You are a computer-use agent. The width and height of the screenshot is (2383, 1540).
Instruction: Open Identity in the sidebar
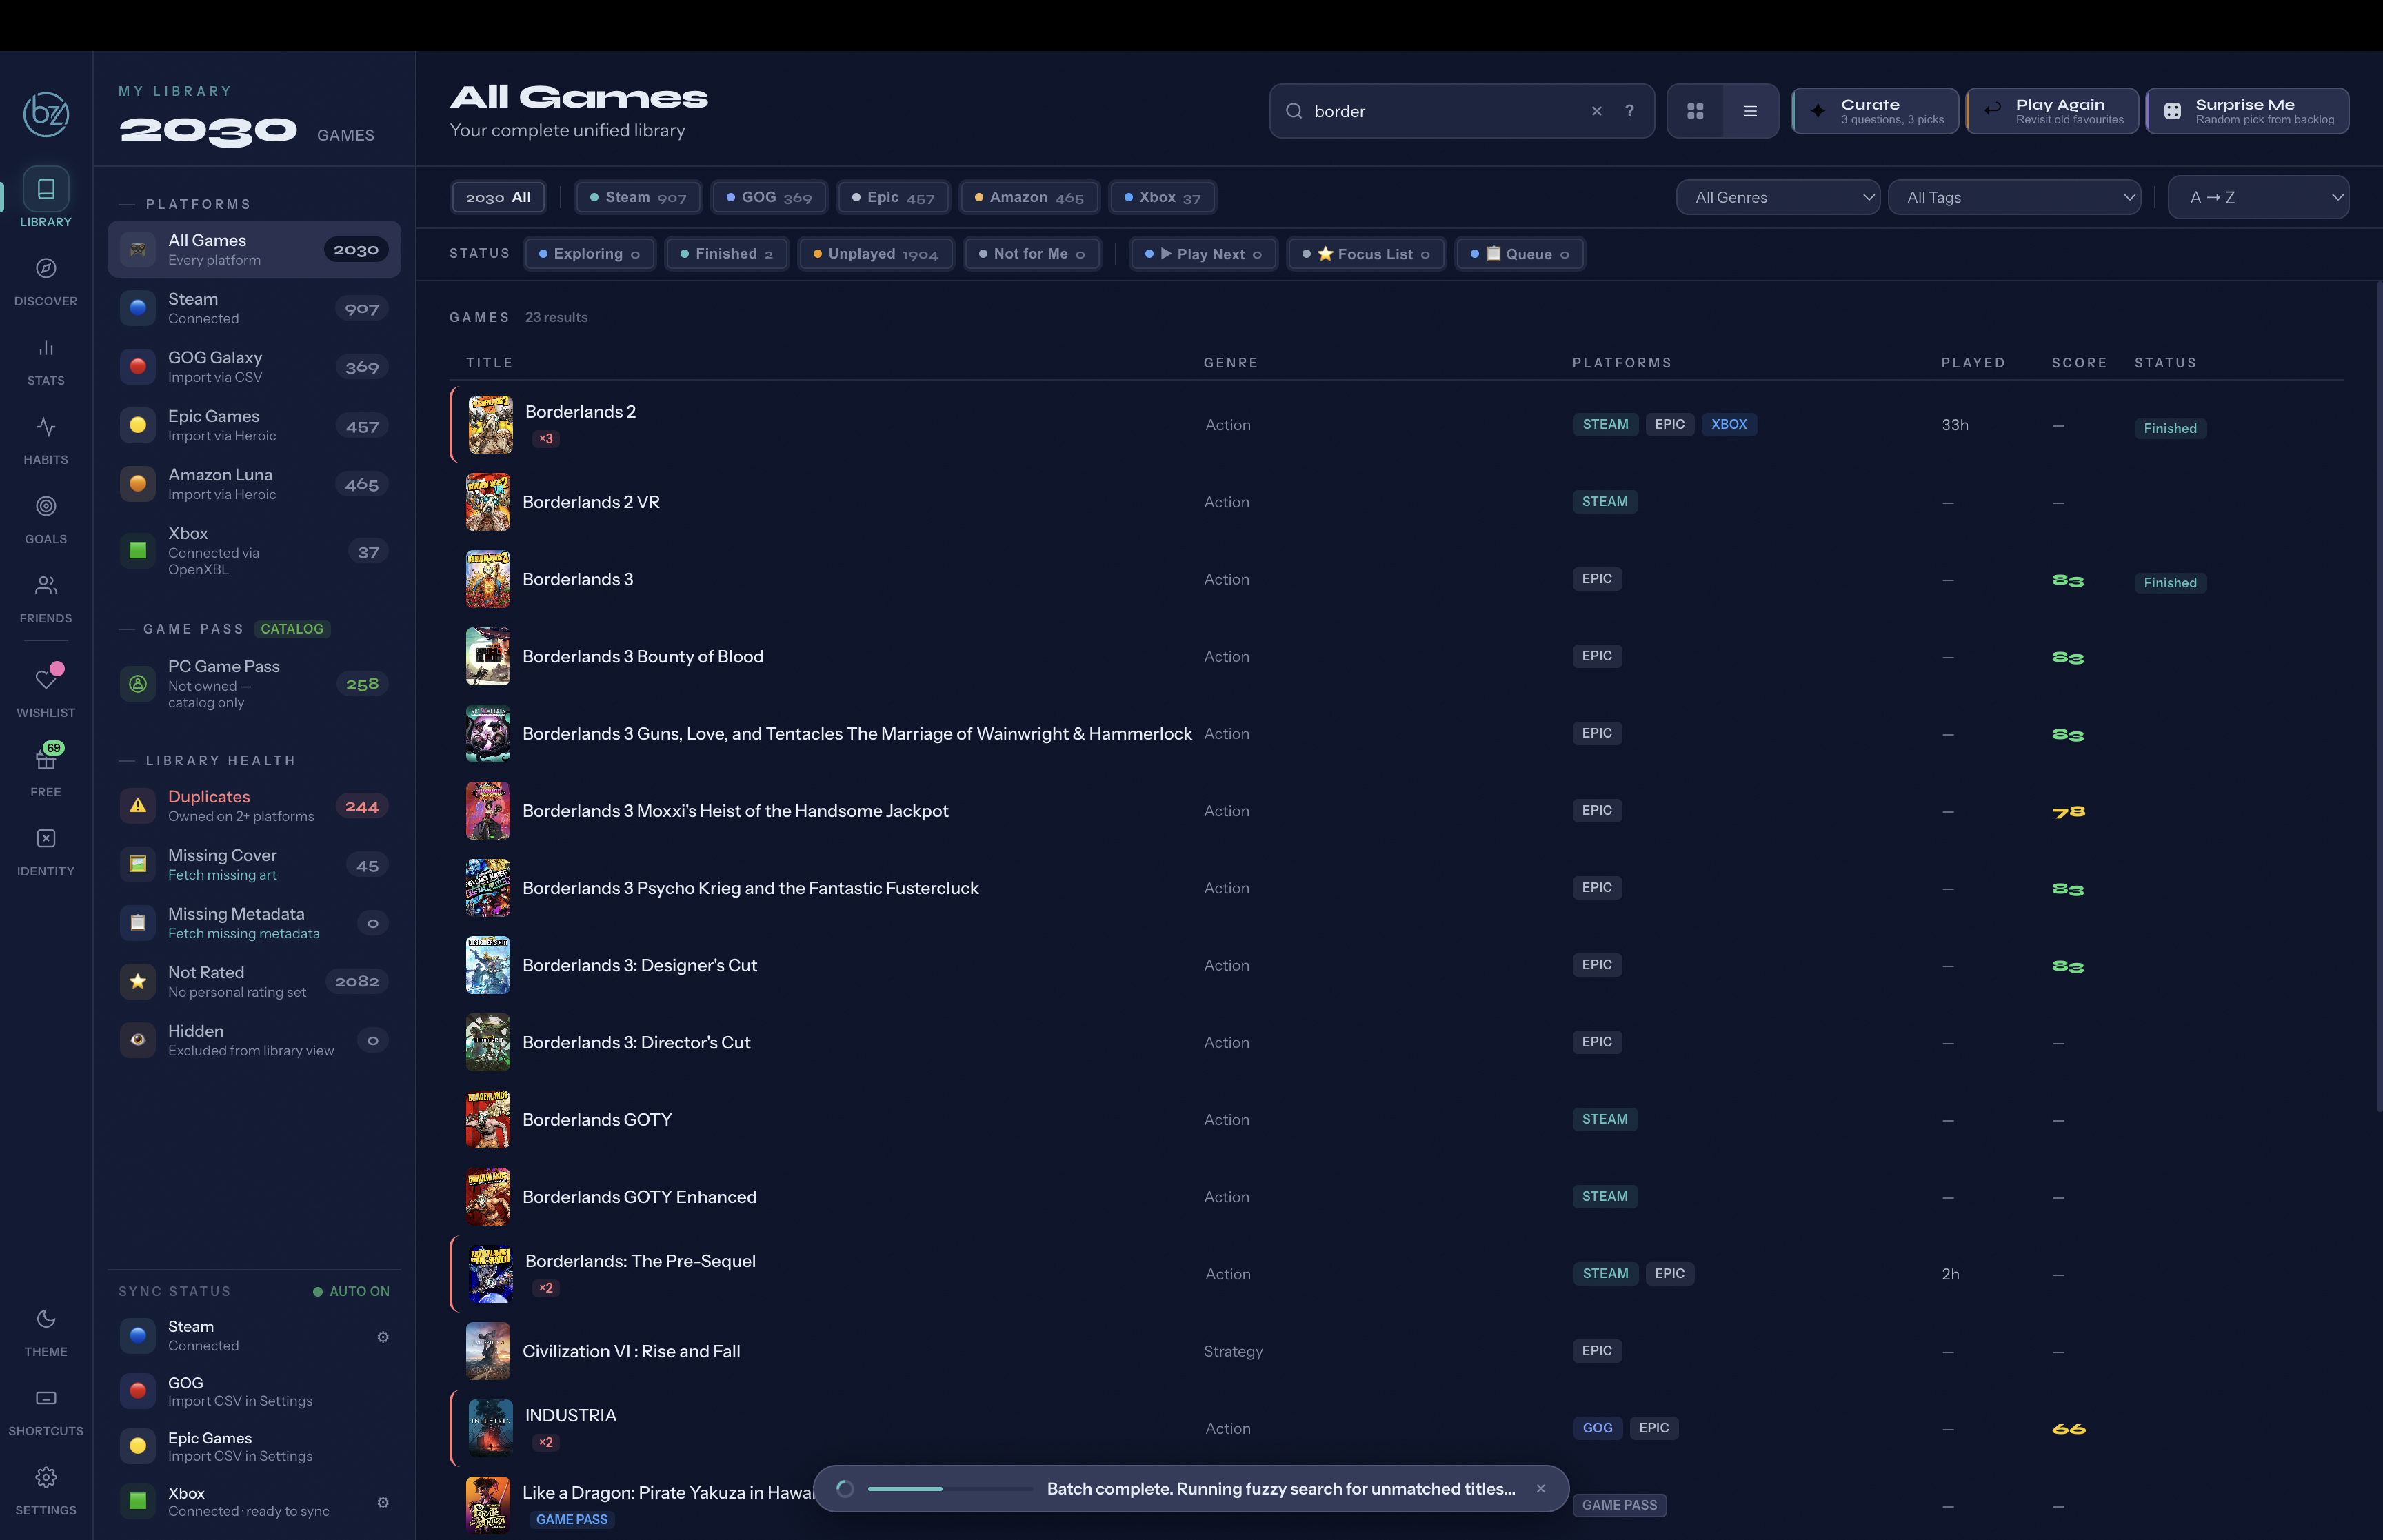46,838
